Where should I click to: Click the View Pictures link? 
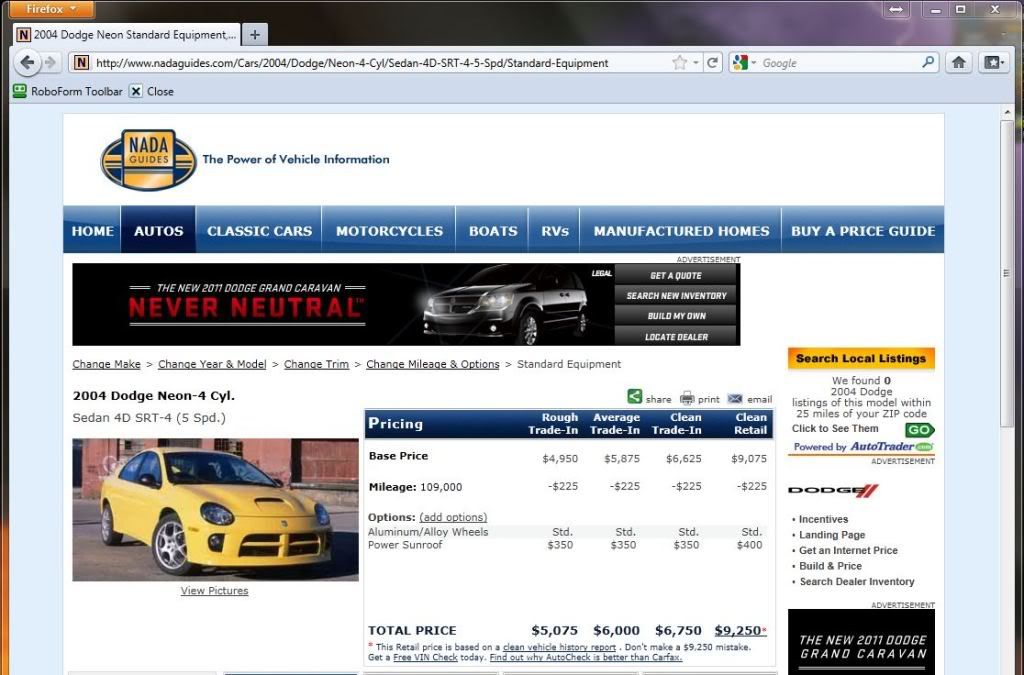(x=214, y=591)
